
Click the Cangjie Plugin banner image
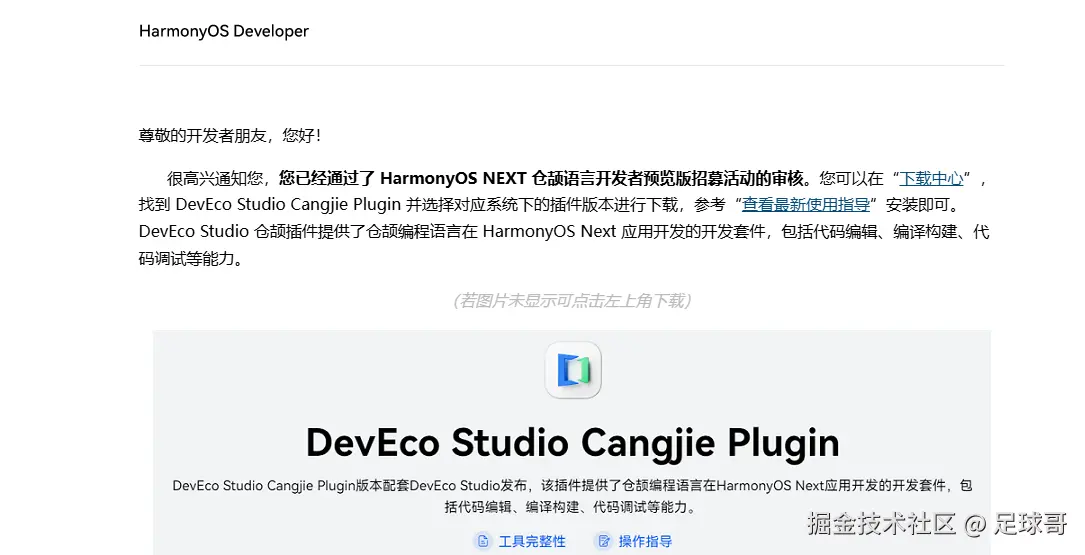pos(572,443)
